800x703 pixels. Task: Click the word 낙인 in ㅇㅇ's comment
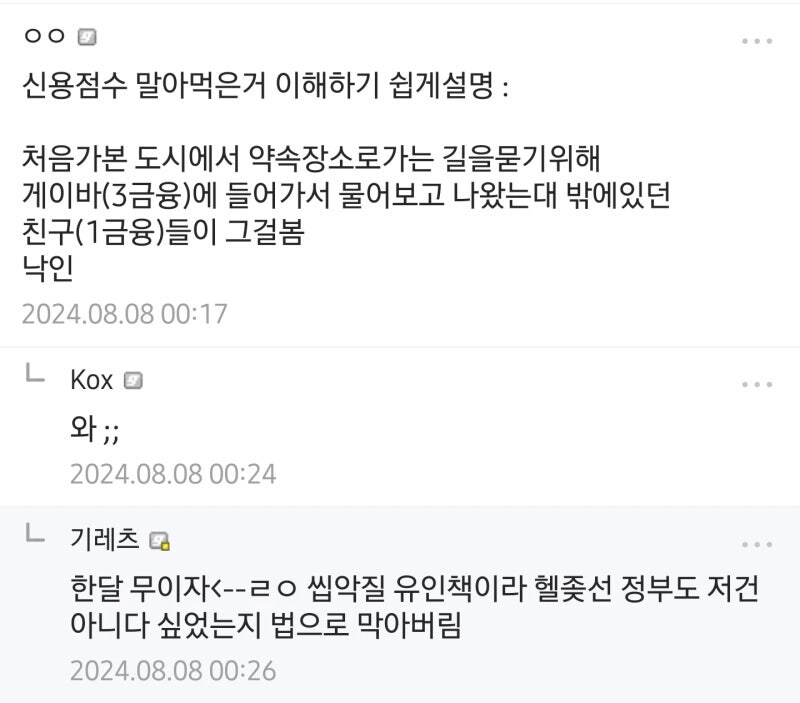tap(48, 268)
